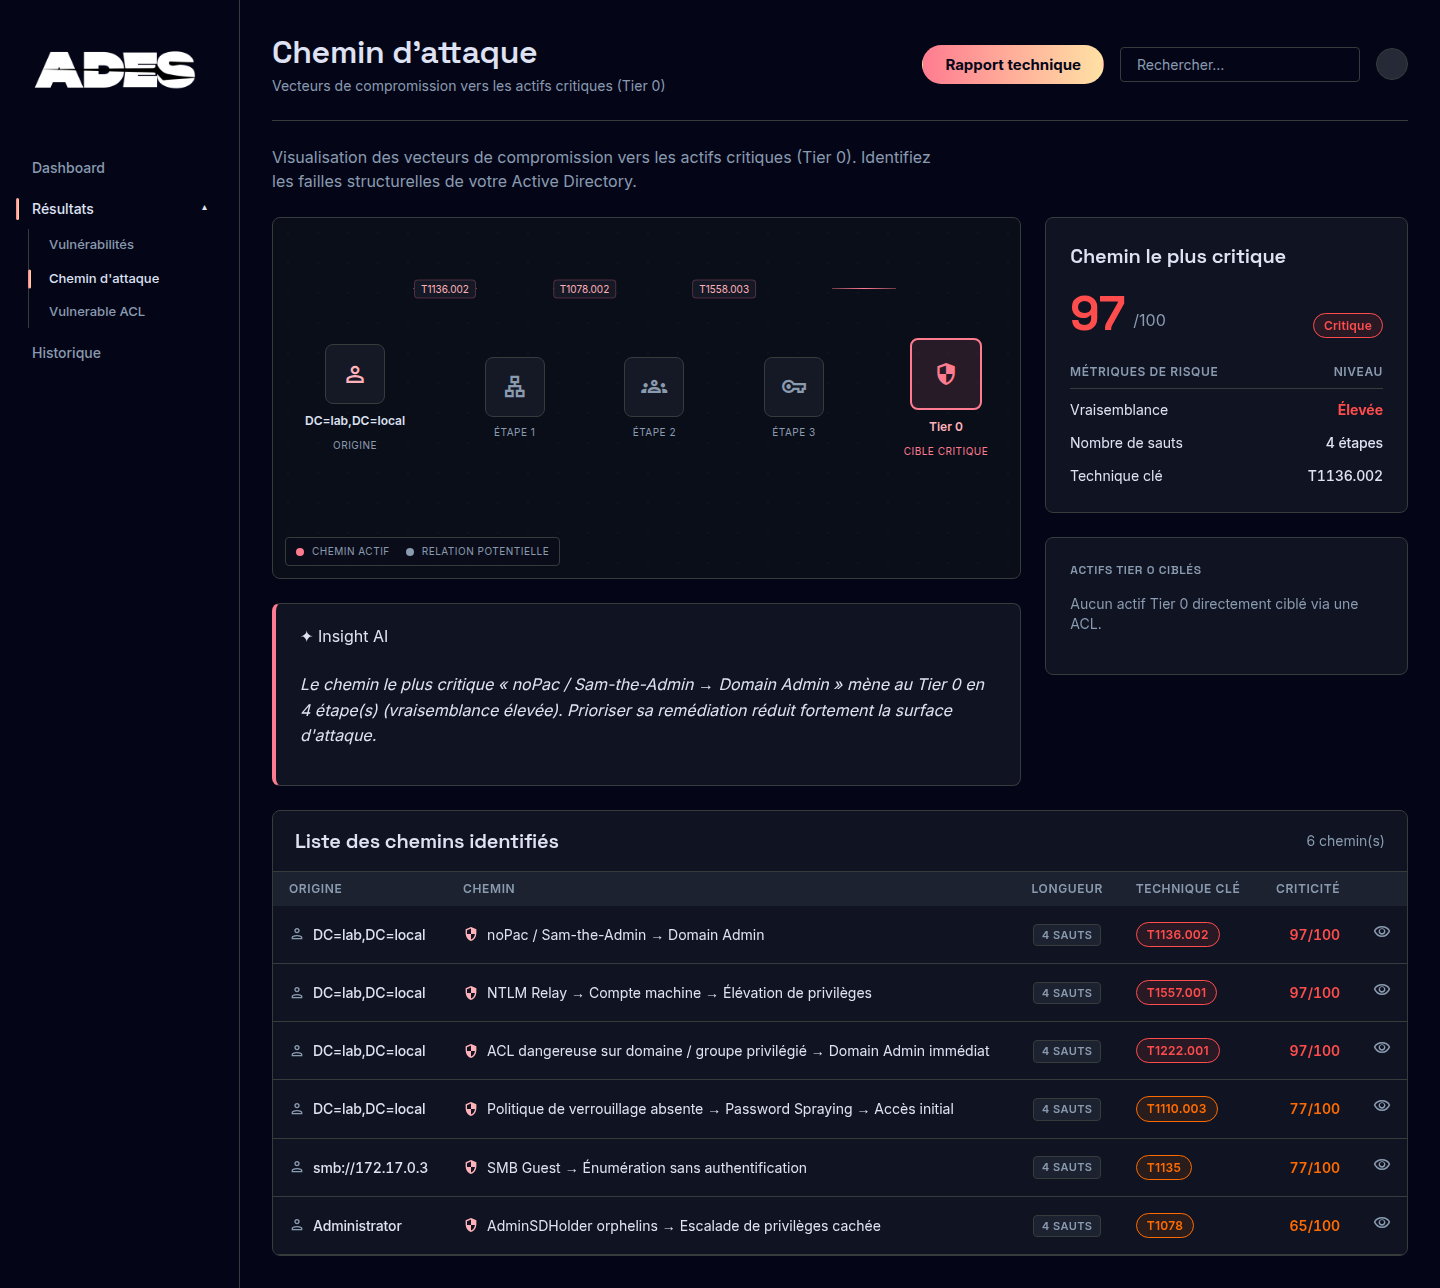
Task: Click the T1558.003 tag in the graph
Action: tap(724, 289)
